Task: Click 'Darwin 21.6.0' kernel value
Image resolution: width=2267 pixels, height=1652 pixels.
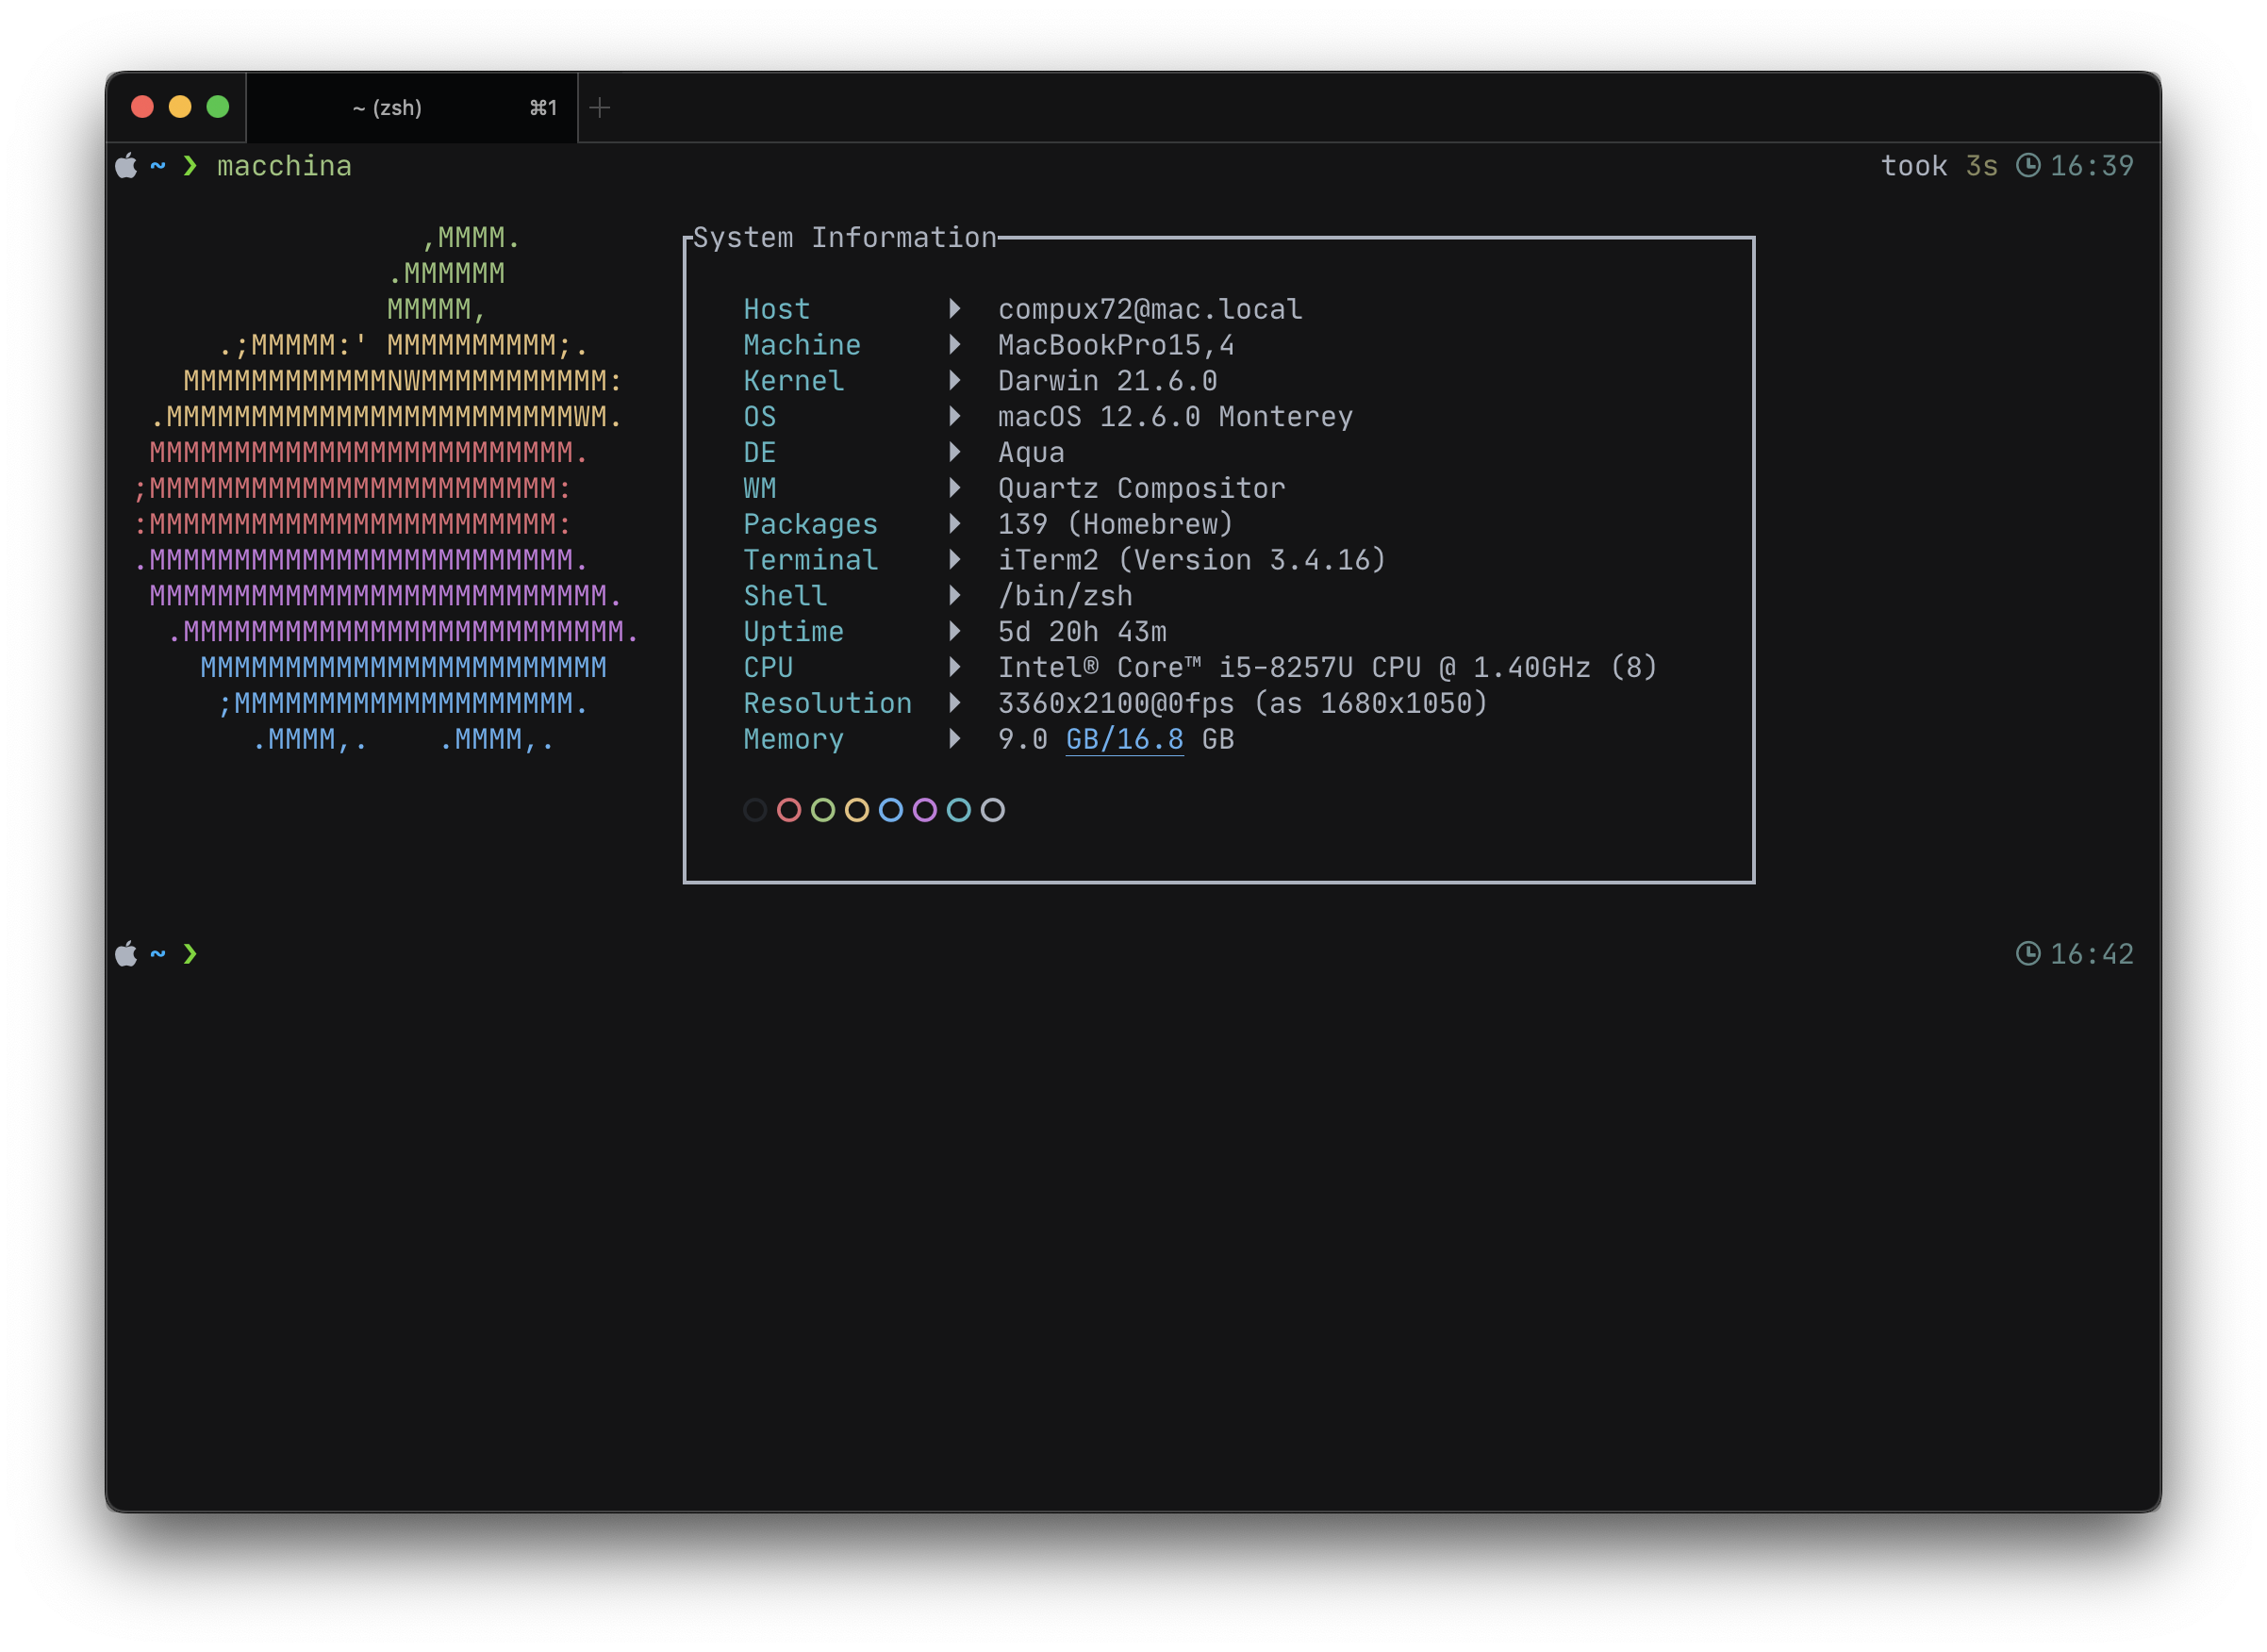Action: 1108,381
